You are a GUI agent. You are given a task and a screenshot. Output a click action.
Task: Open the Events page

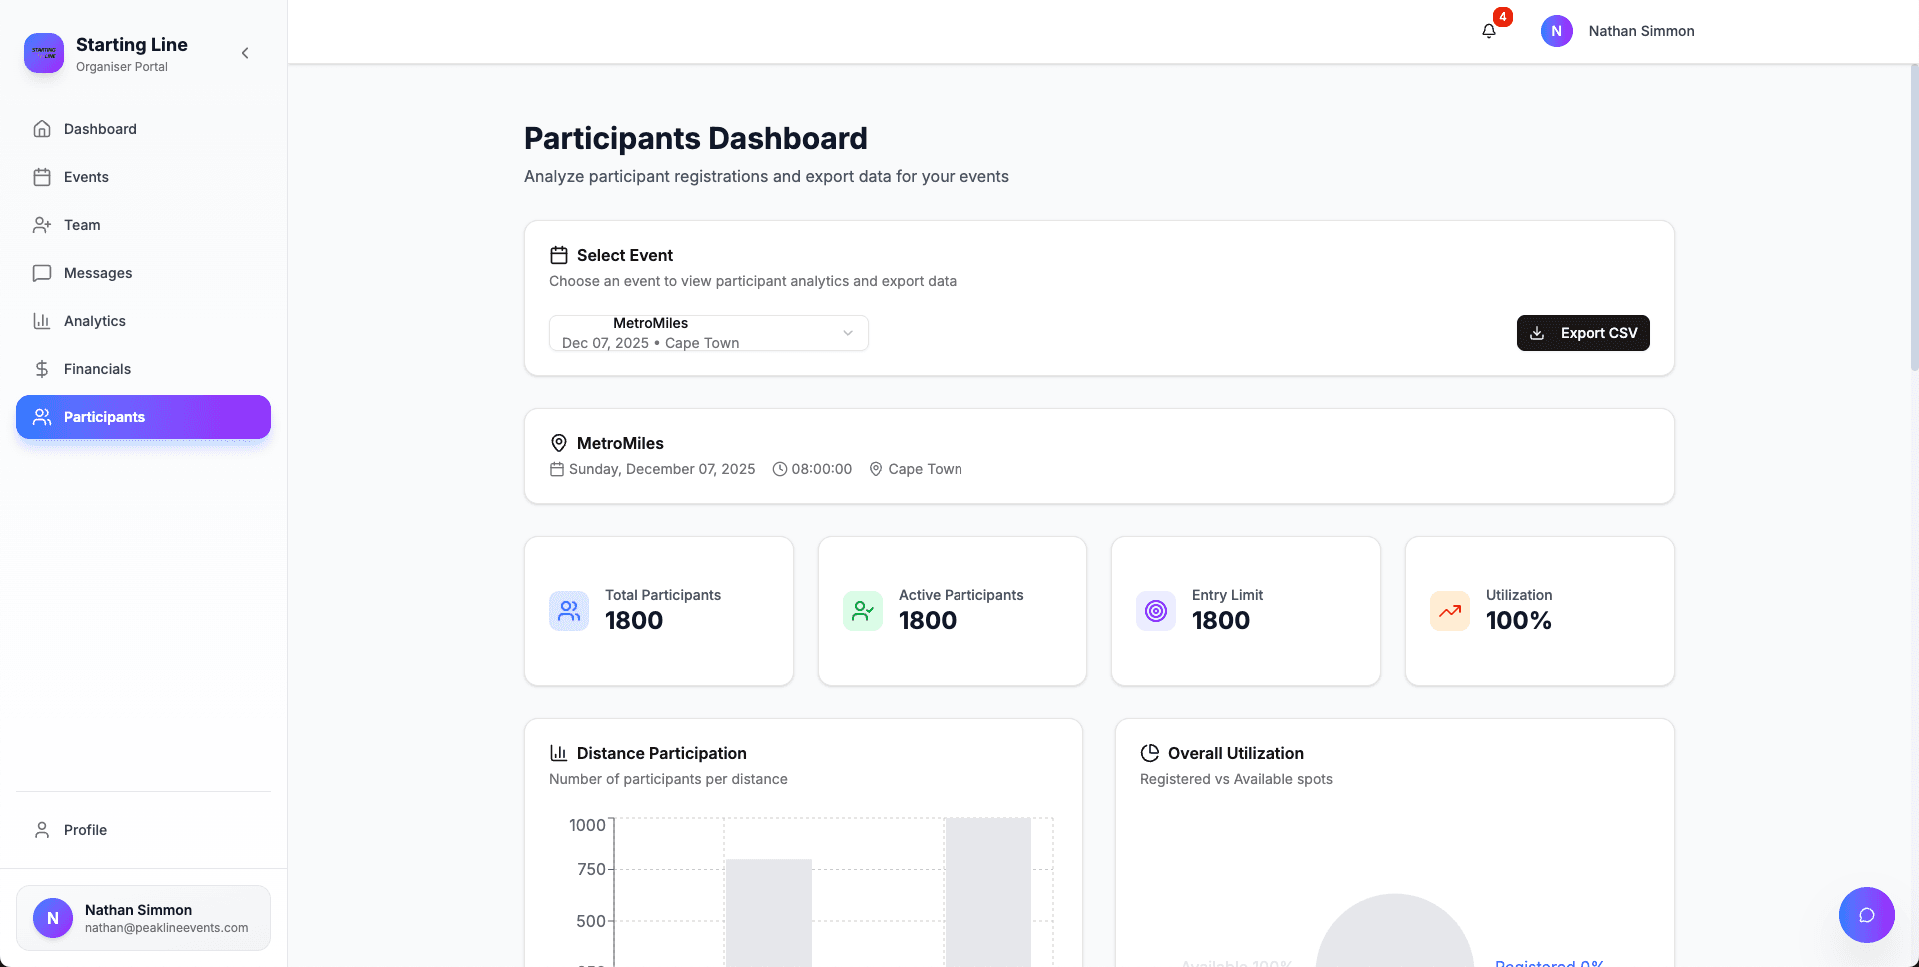click(x=86, y=177)
